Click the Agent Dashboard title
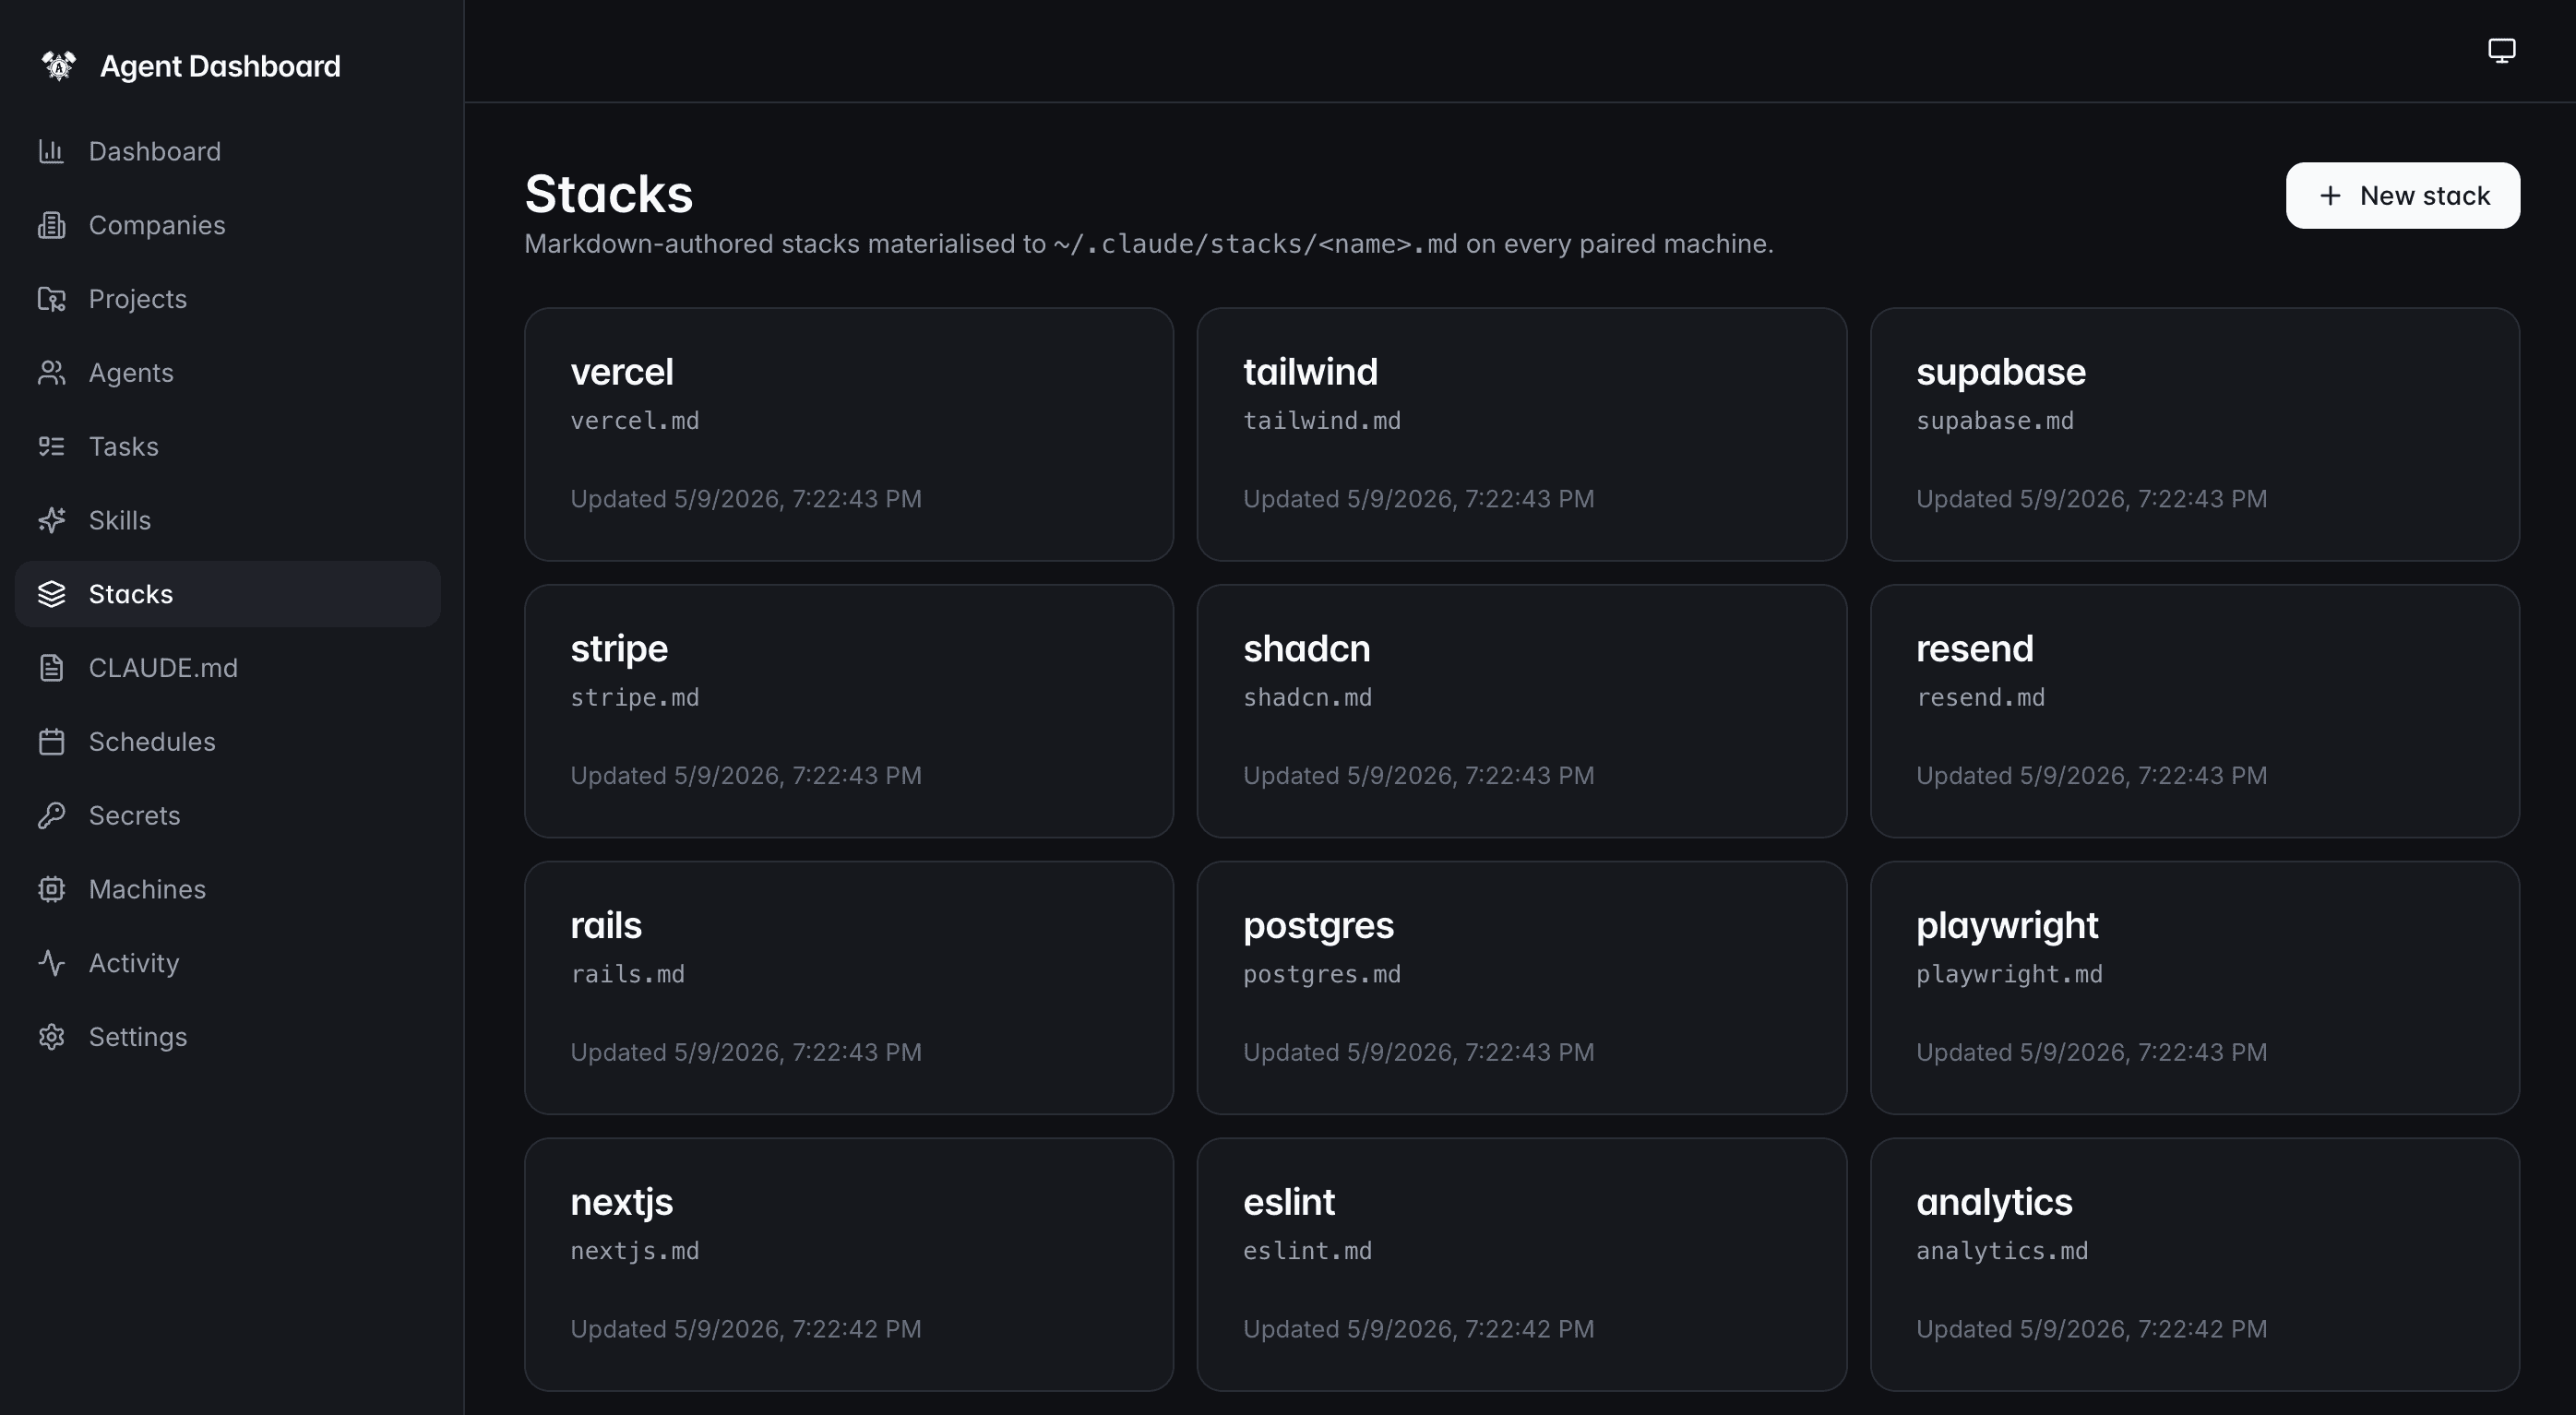 (220, 66)
